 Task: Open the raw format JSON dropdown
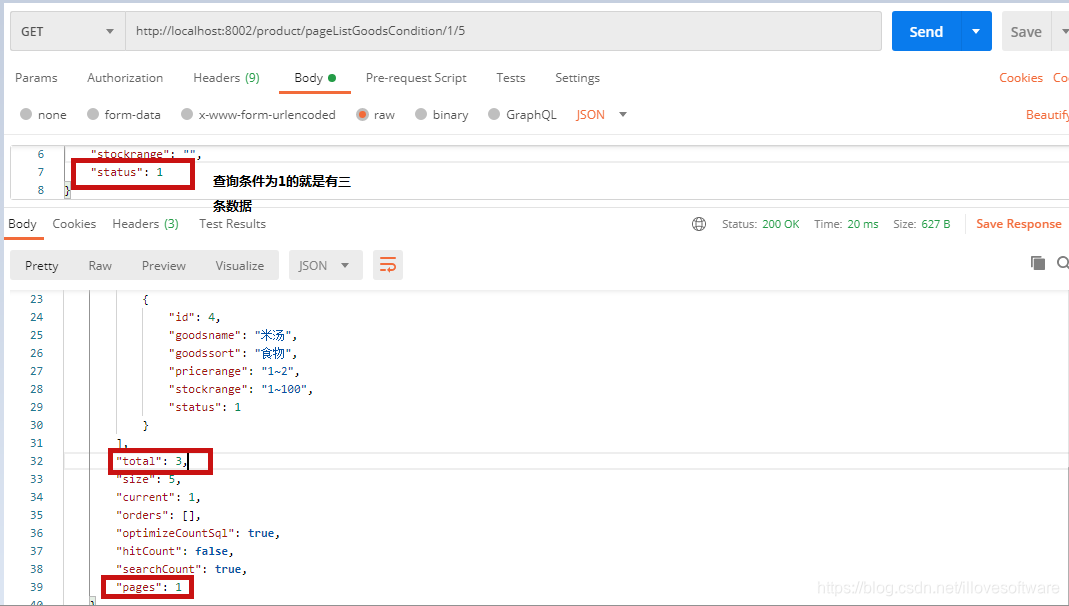pos(601,115)
